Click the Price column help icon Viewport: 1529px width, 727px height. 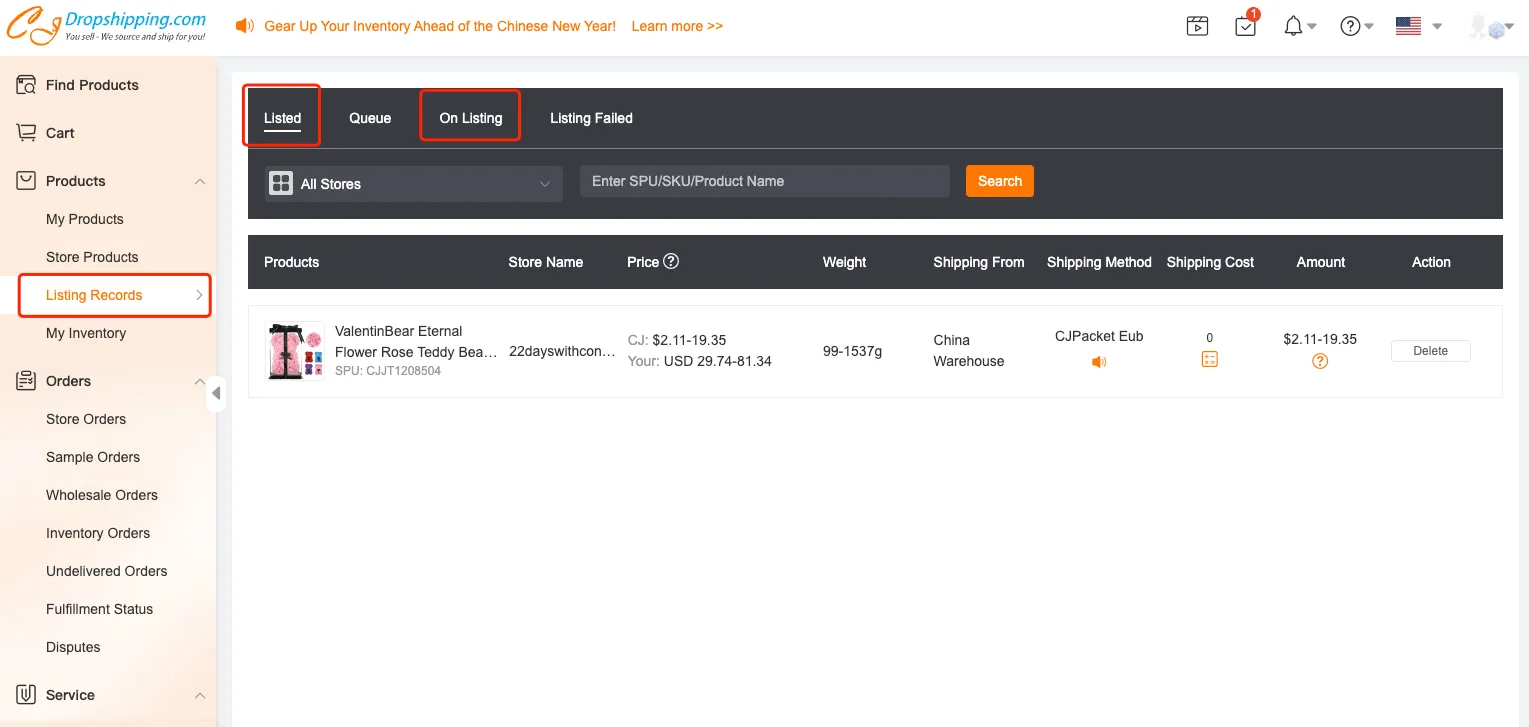(671, 261)
